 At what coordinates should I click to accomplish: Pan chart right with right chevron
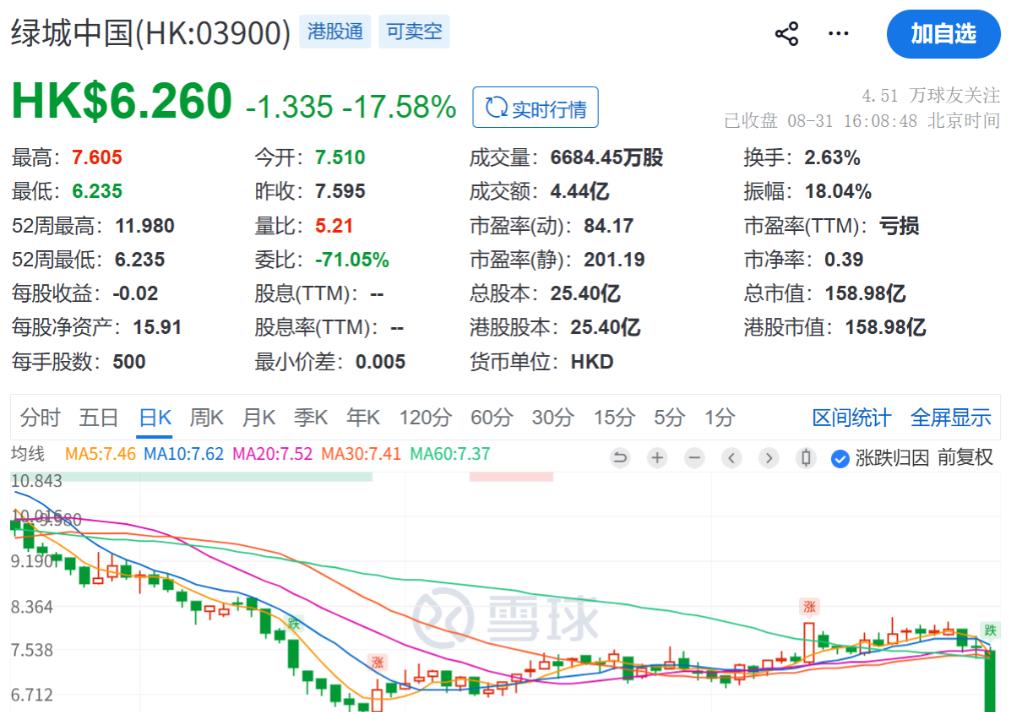pos(769,458)
